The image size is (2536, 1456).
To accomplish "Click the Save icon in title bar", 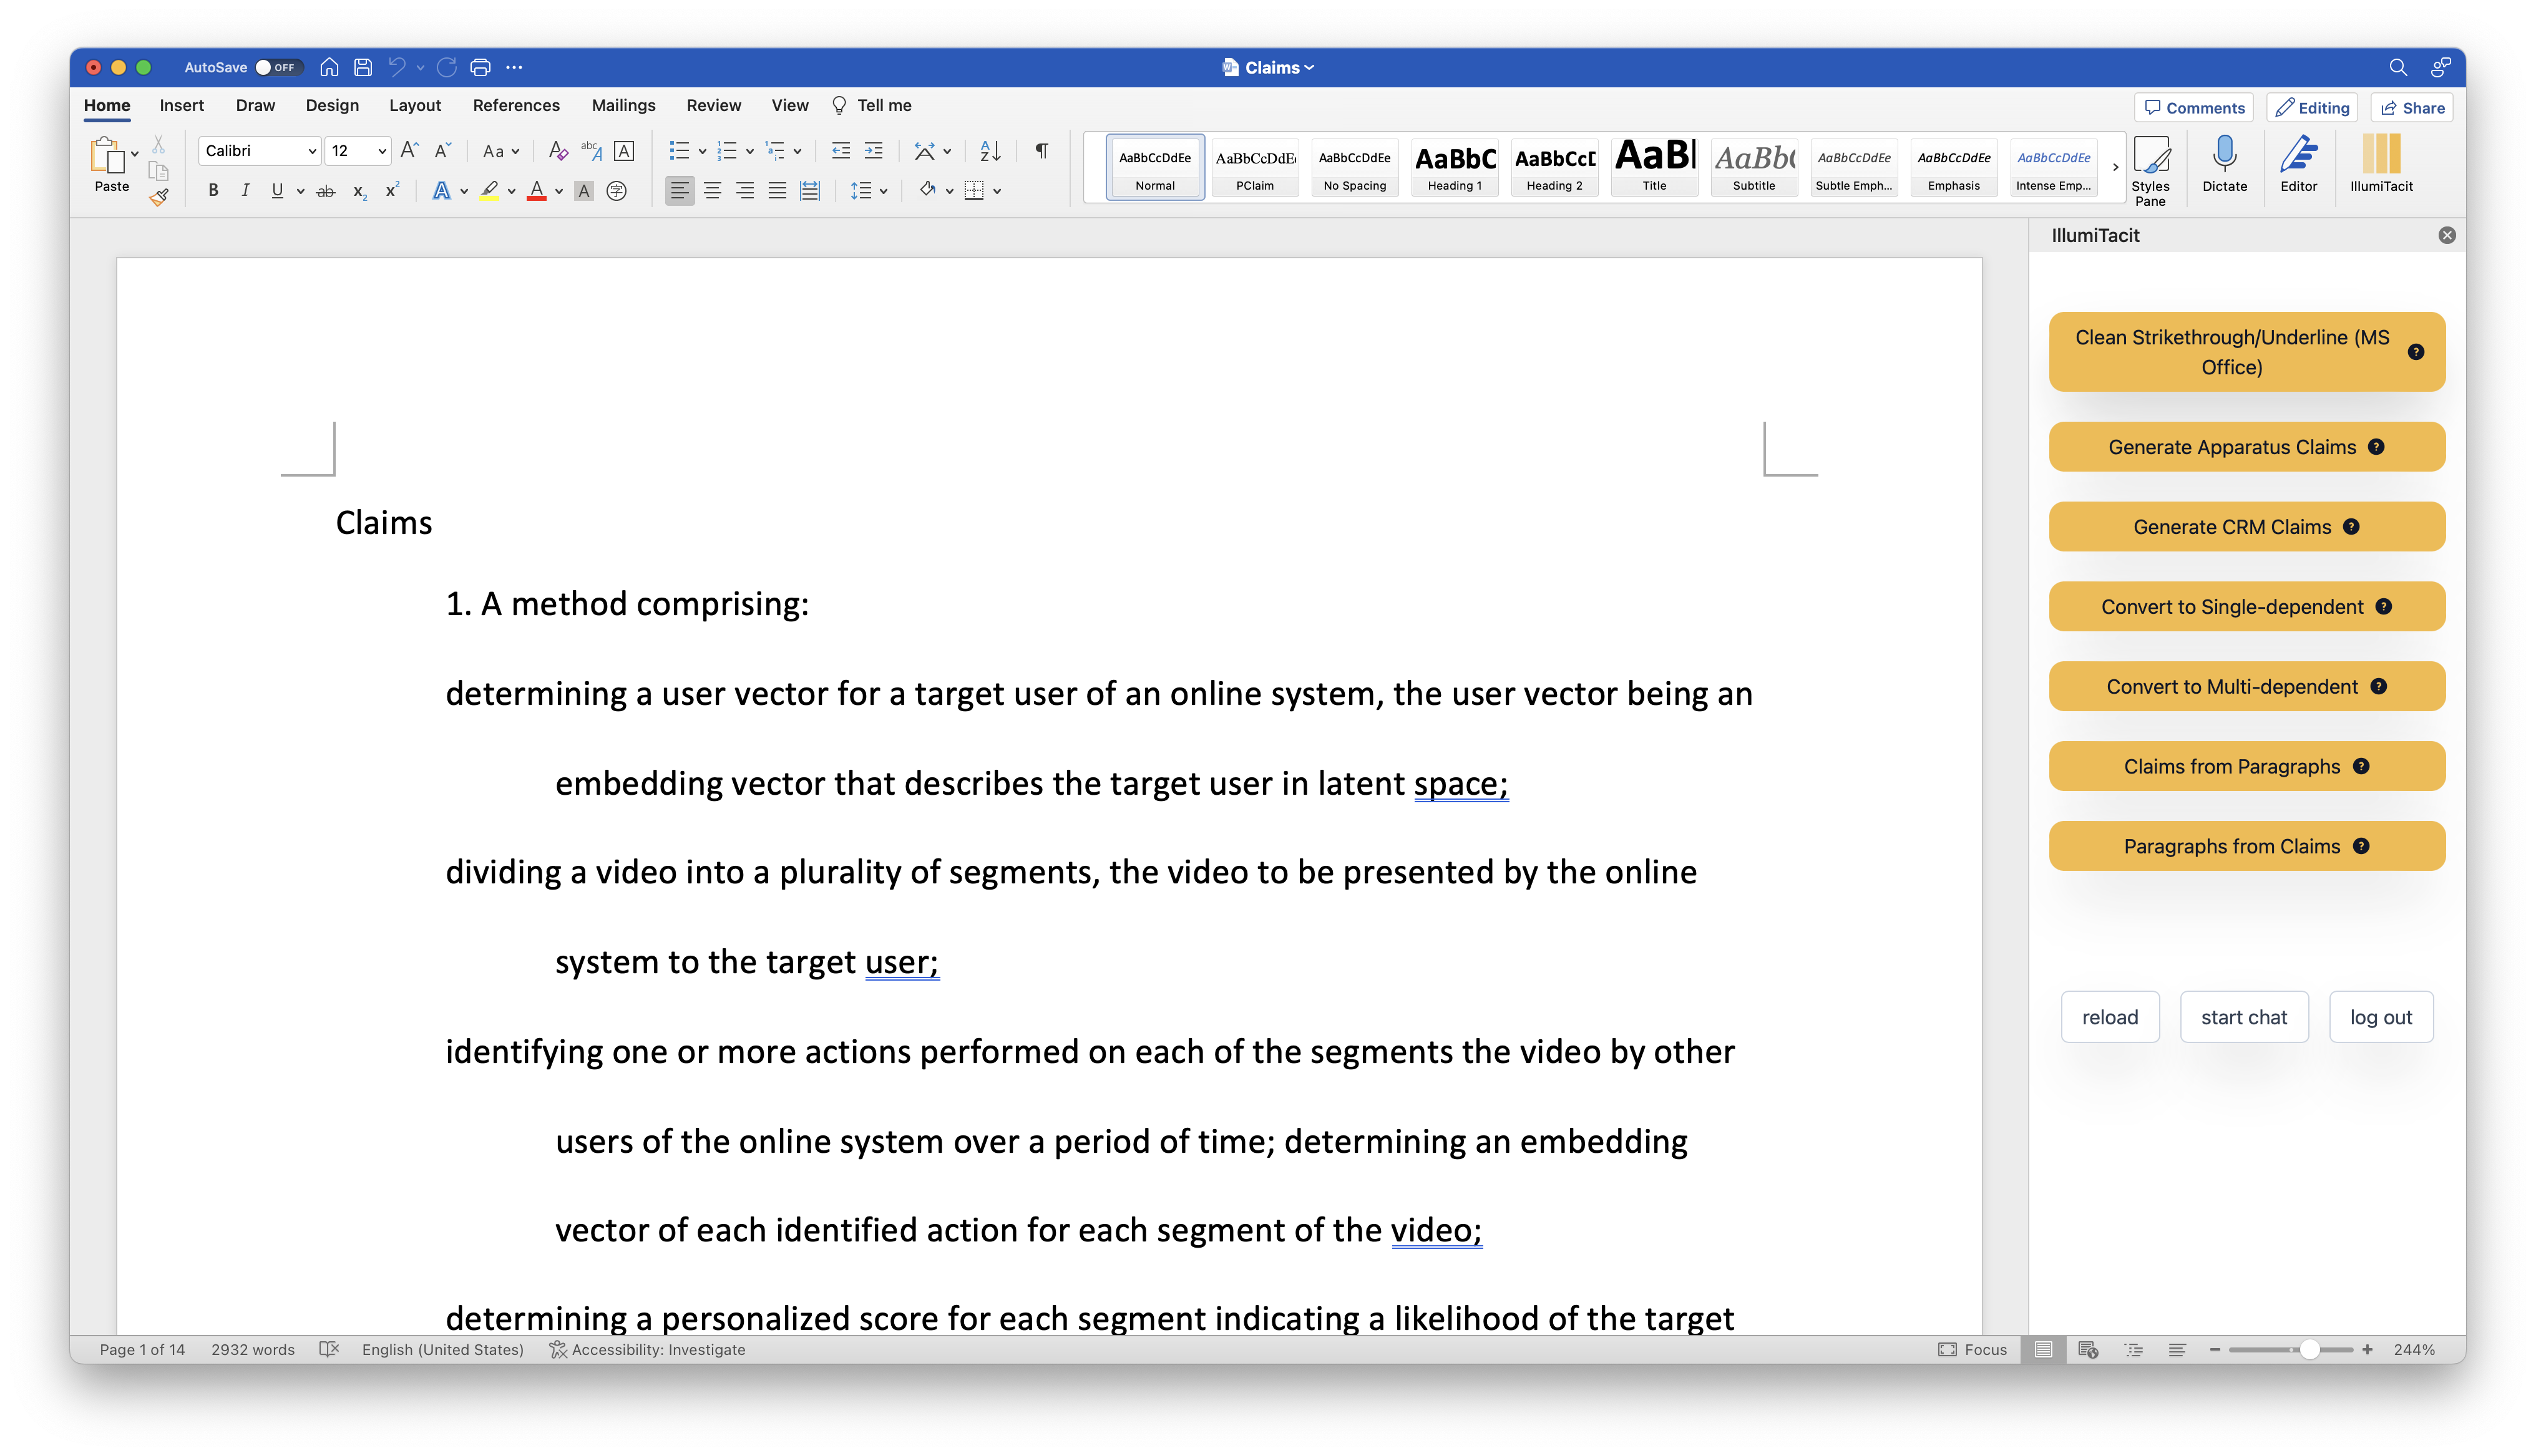I will (363, 67).
